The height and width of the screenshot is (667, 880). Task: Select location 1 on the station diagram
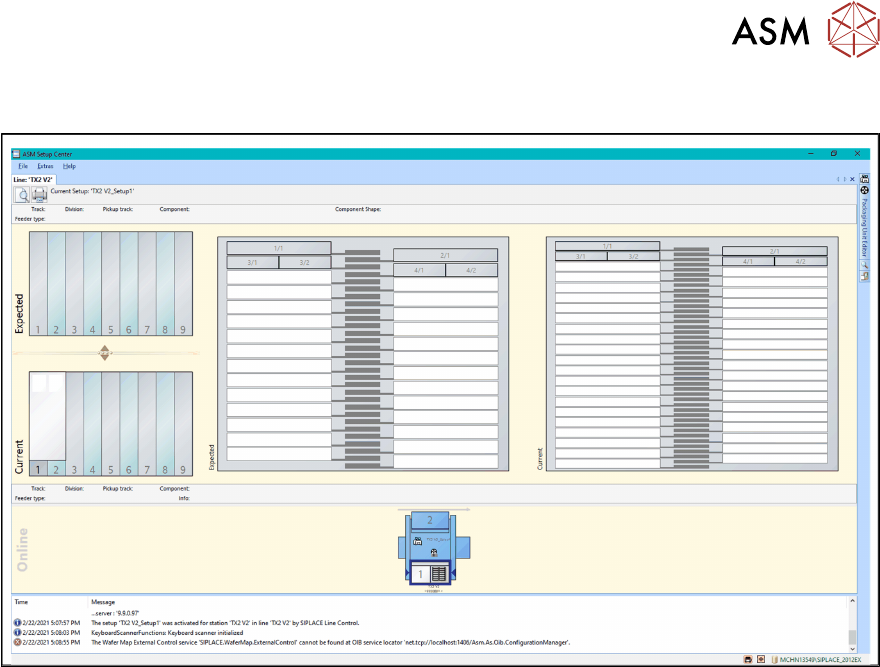coord(422,574)
